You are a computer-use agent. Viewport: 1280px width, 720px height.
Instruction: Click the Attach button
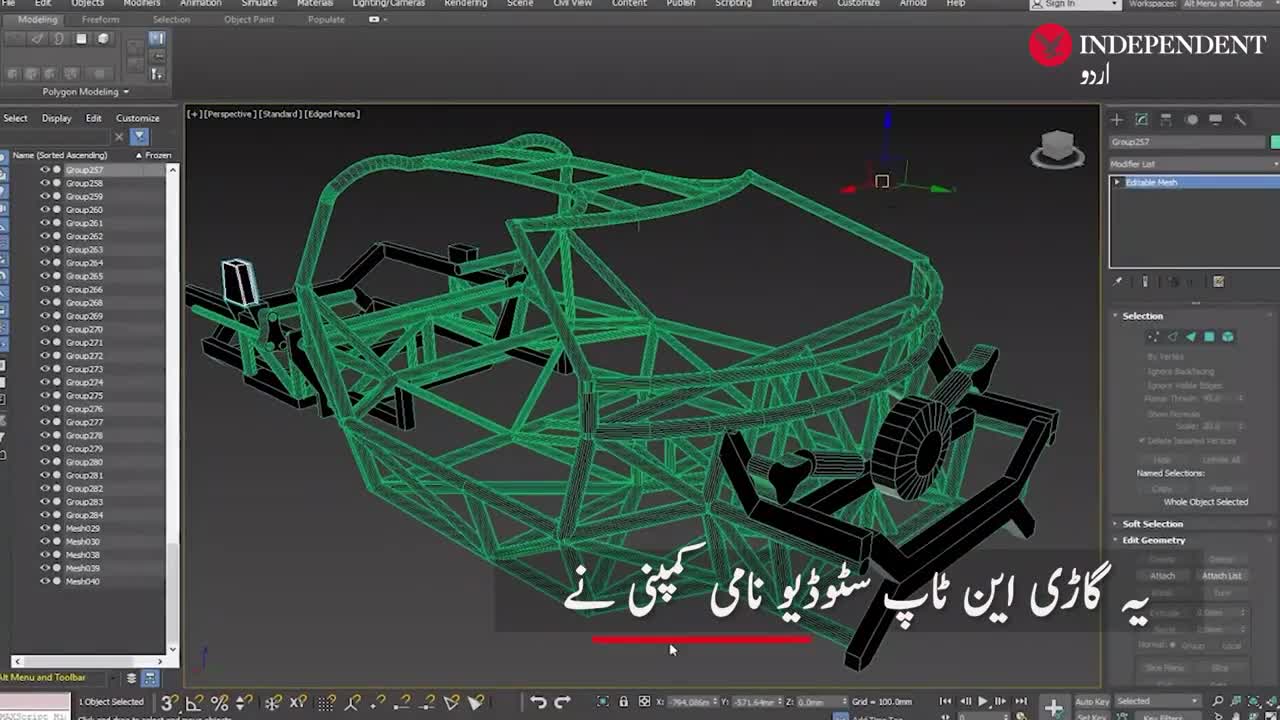1162,576
